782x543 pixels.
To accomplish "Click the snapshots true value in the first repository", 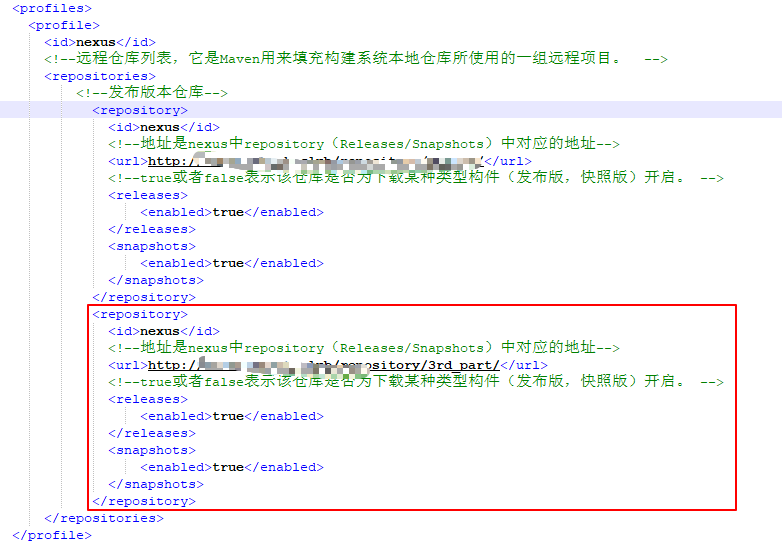I will coord(228,263).
